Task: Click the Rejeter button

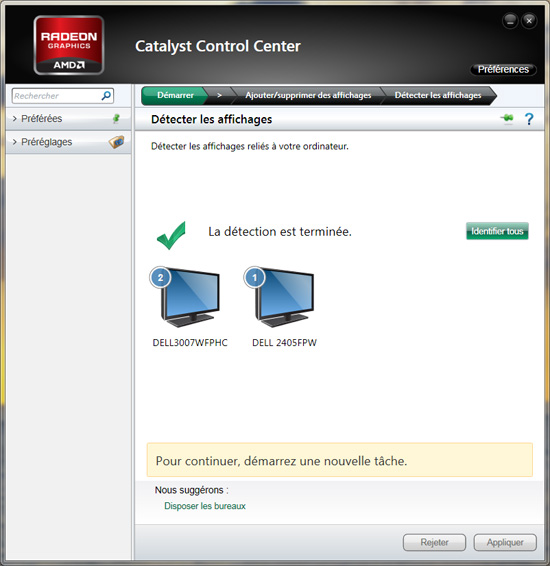Action: [434, 542]
